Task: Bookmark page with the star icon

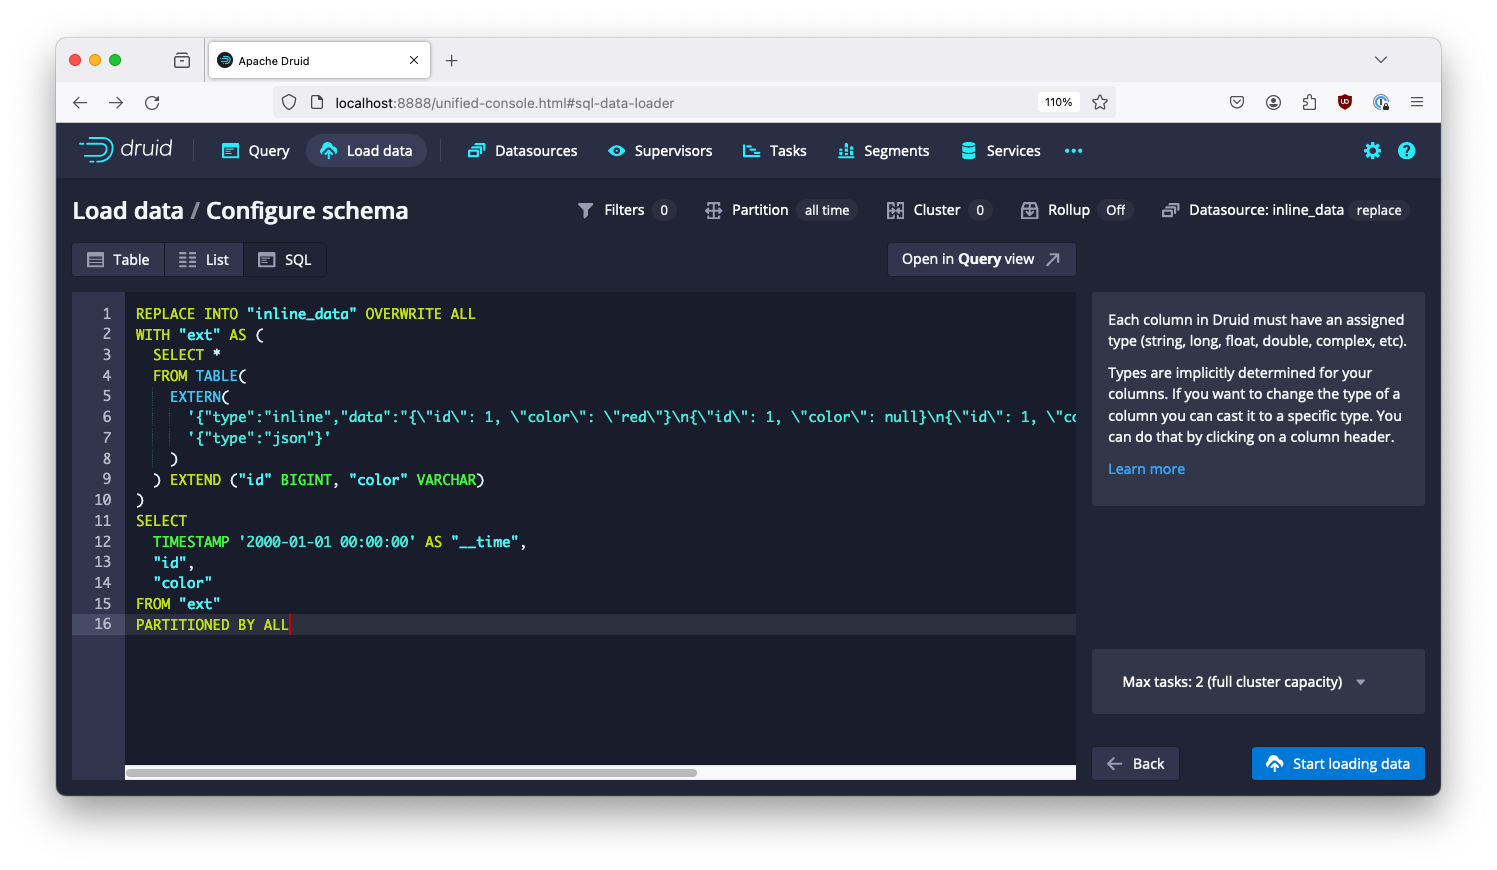Action: [1100, 102]
